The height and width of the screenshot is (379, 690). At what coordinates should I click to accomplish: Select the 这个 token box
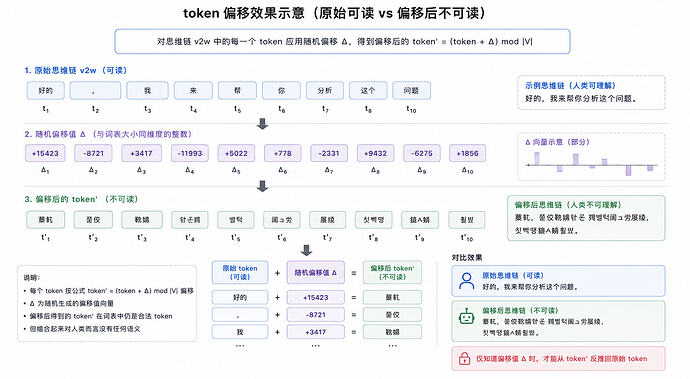click(x=368, y=90)
